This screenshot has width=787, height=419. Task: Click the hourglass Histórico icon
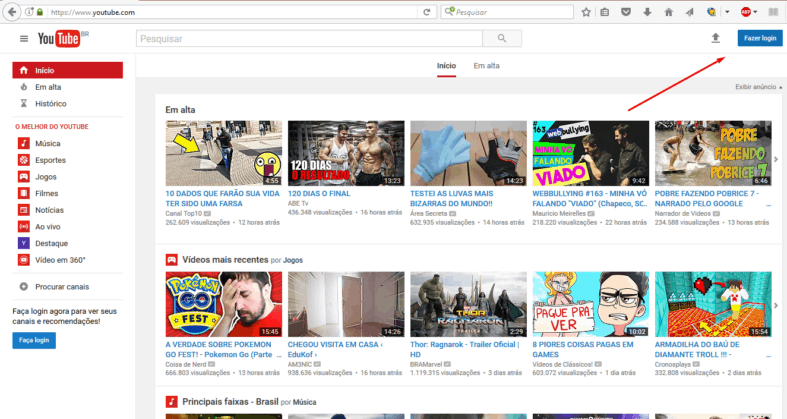click(24, 103)
